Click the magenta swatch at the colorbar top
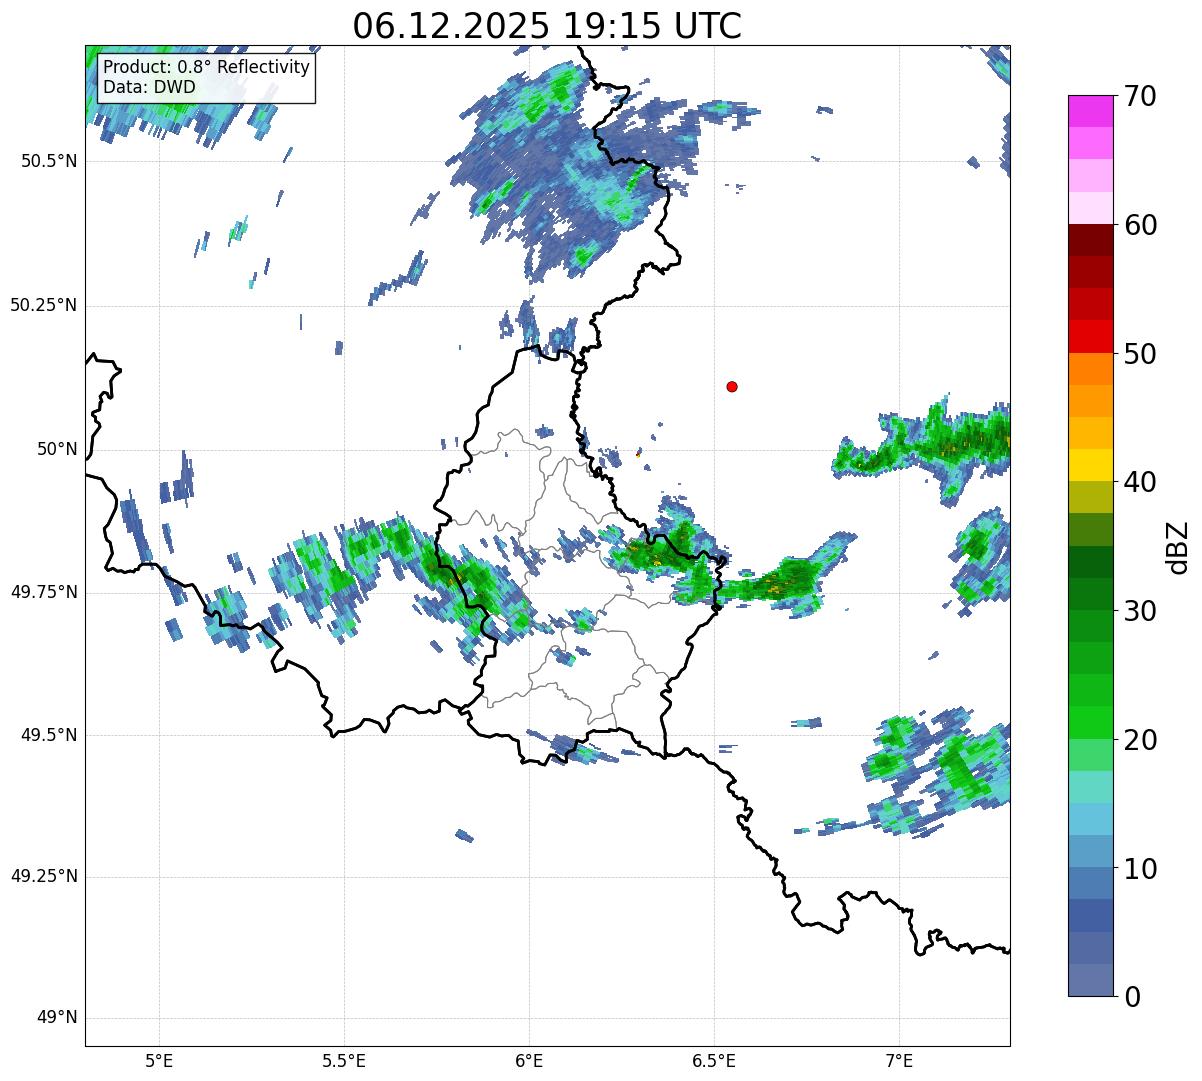 (1091, 110)
